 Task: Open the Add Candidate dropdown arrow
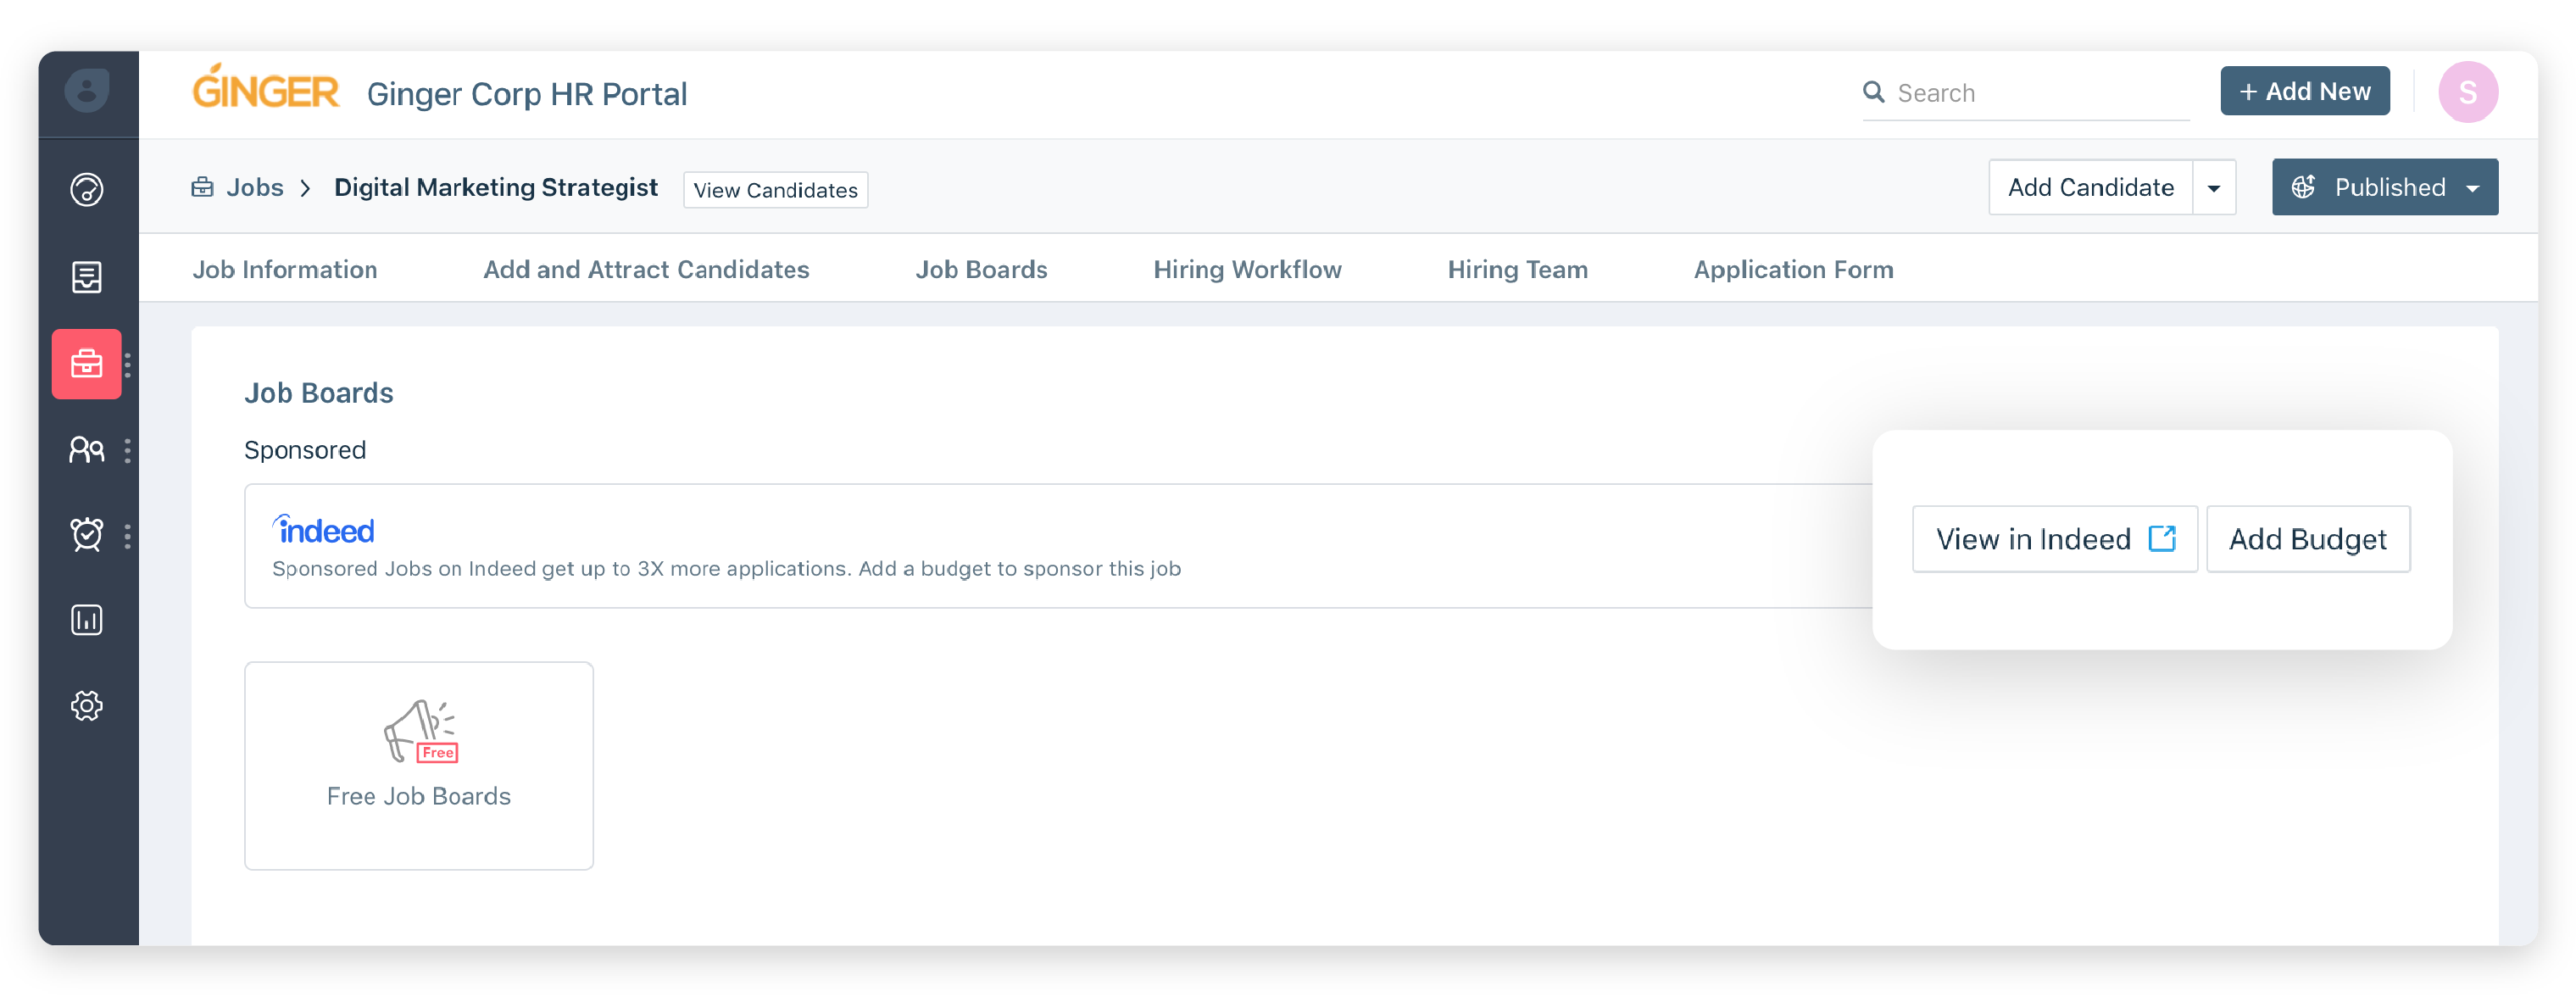pos(2216,187)
